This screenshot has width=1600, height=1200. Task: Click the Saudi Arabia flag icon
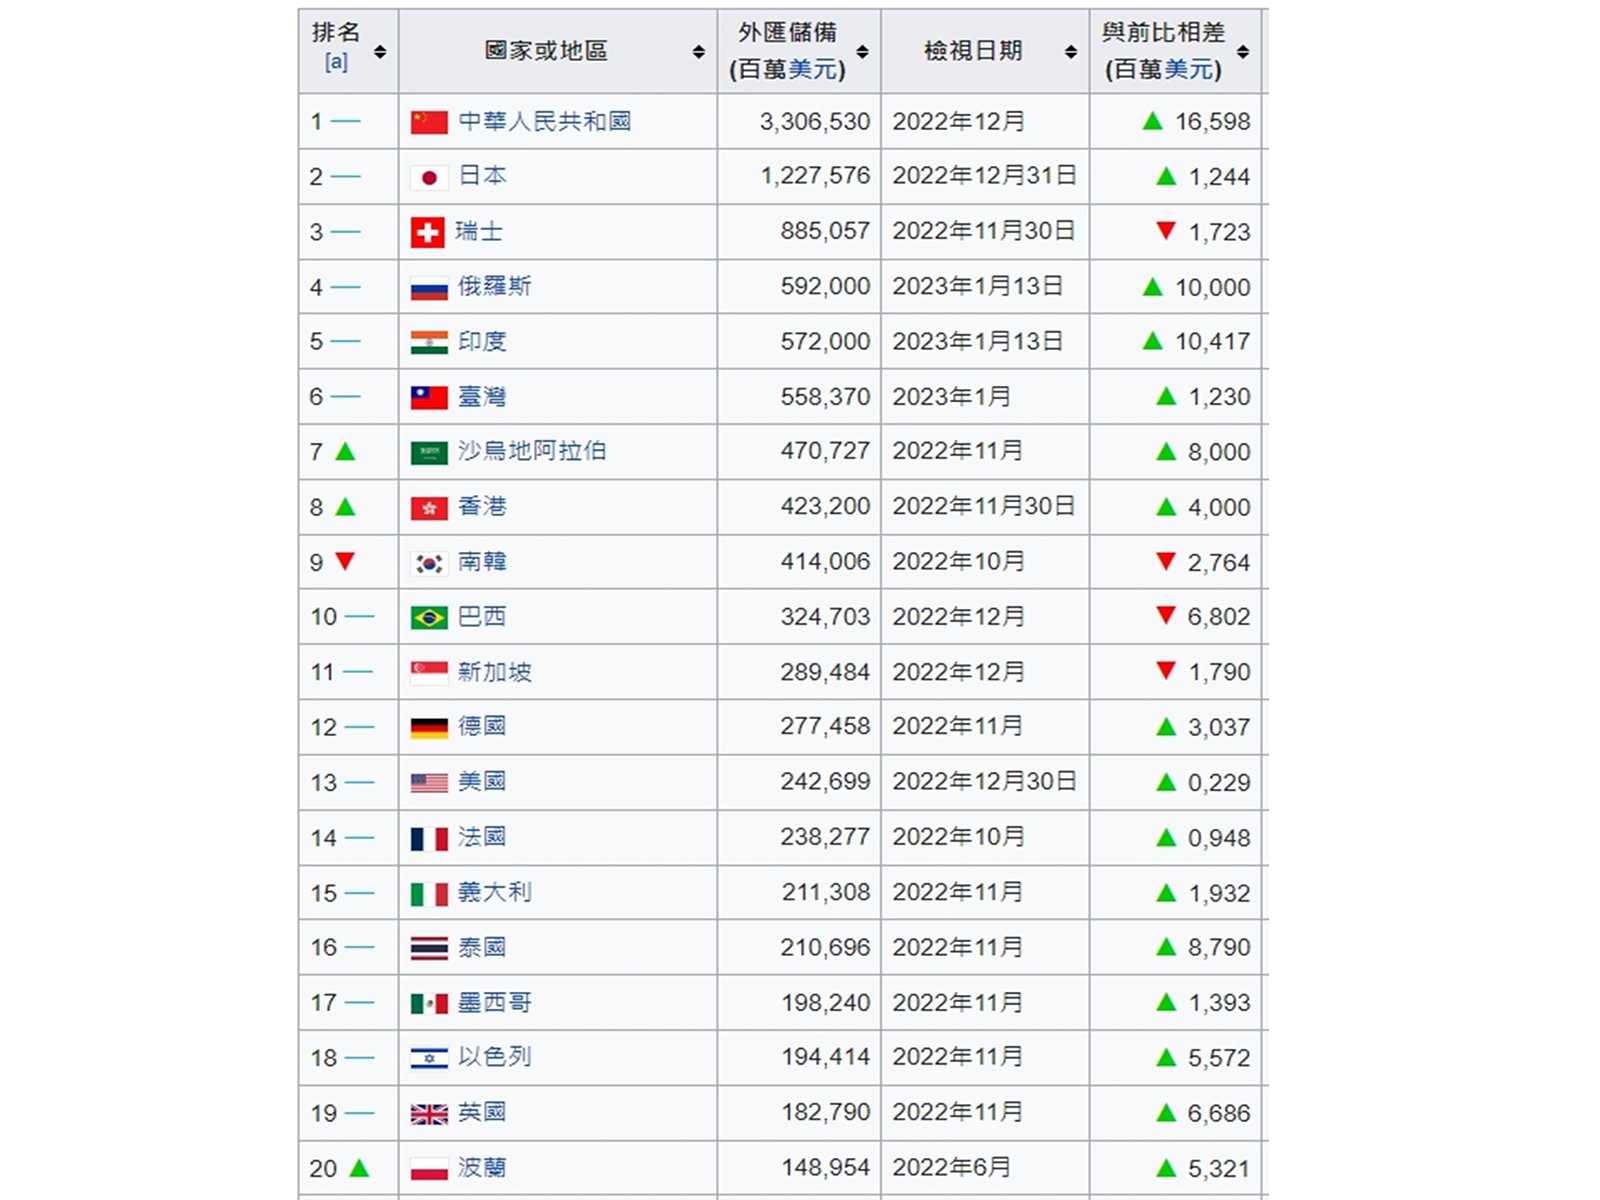click(428, 453)
